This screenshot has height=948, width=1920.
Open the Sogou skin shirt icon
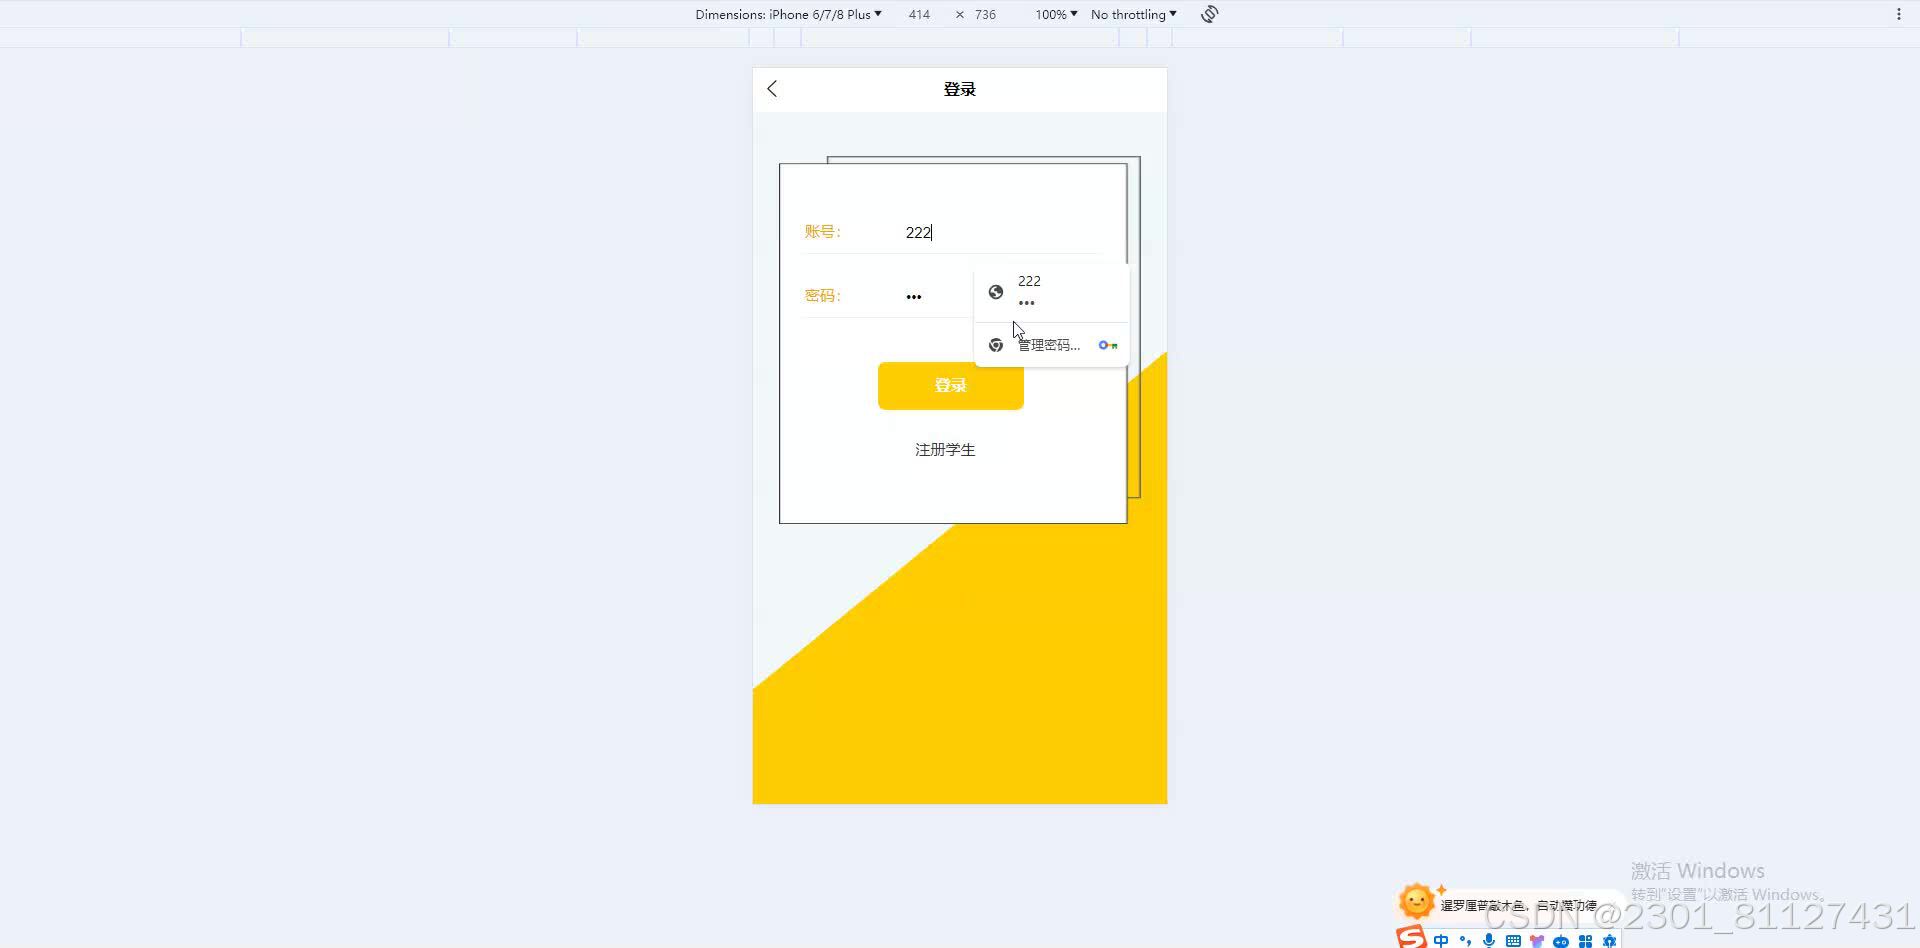click(x=1537, y=940)
